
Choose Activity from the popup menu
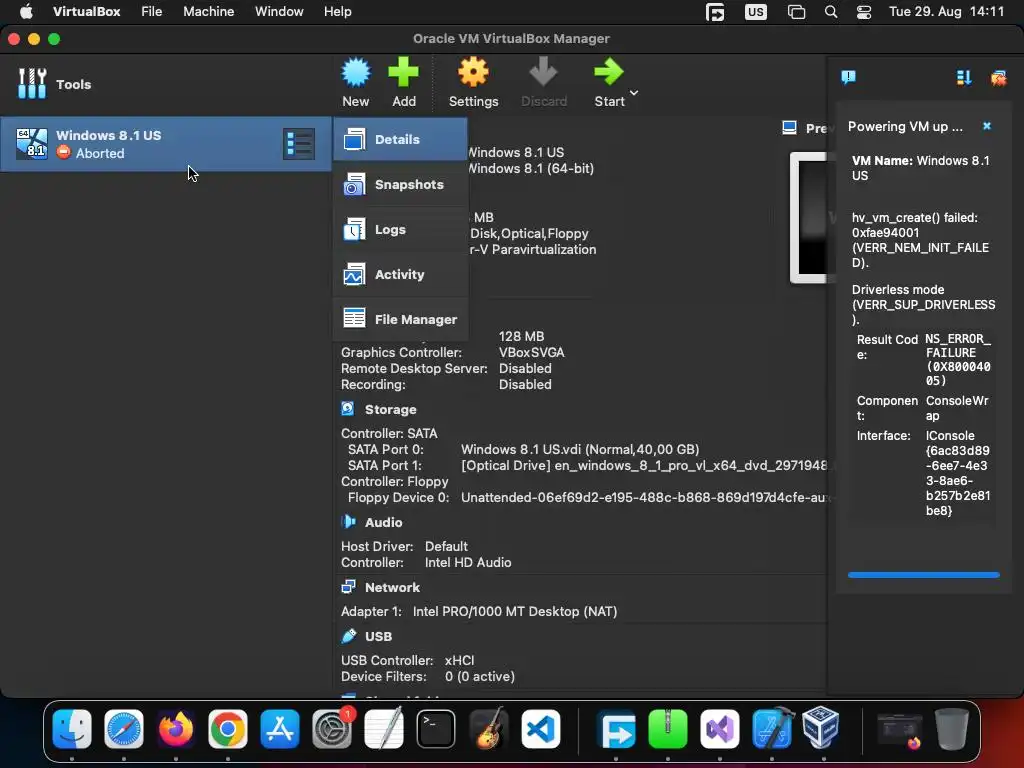click(x=400, y=274)
